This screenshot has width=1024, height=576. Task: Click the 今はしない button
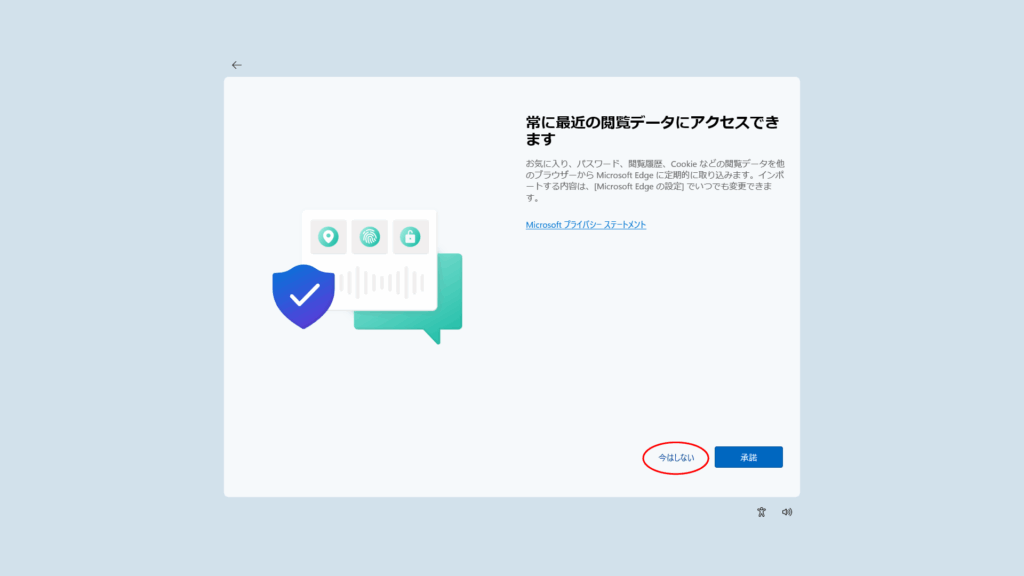[676, 458]
